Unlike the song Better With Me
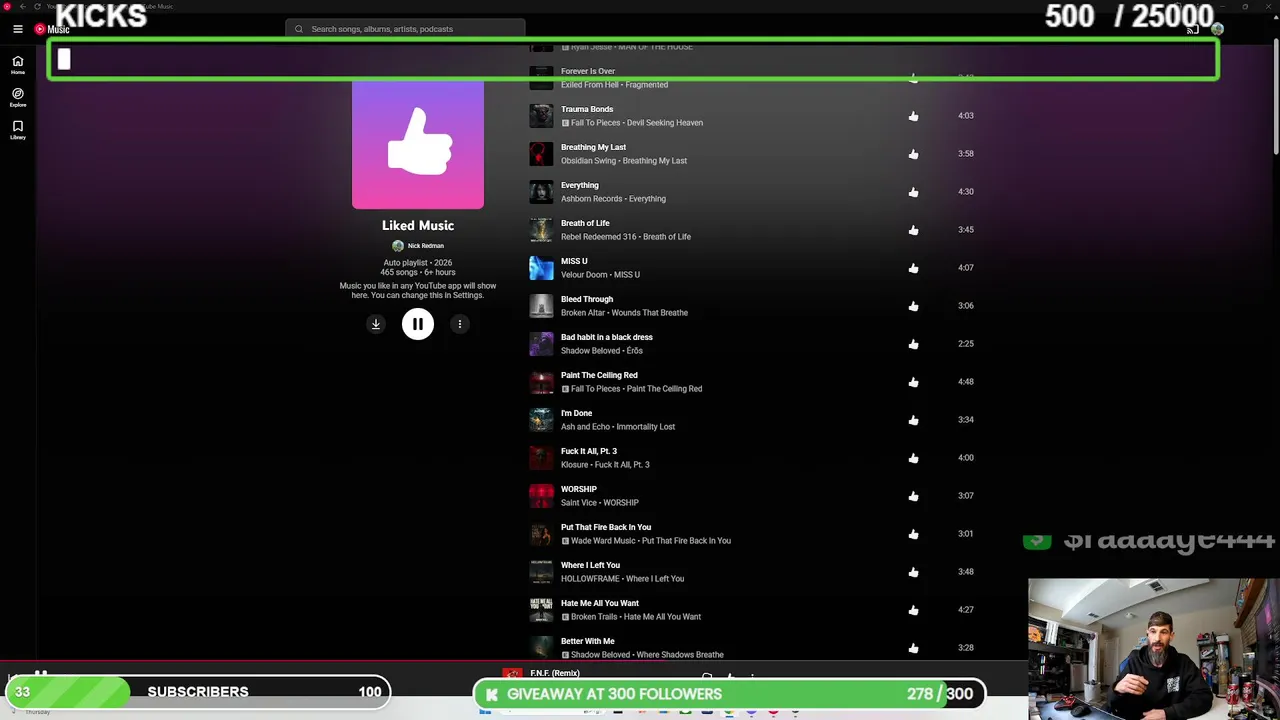This screenshot has height=720, width=1280. 913,648
